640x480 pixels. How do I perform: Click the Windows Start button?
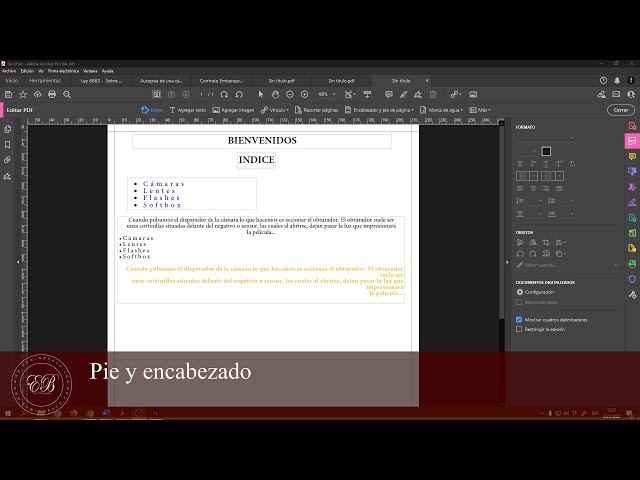tap(8, 413)
